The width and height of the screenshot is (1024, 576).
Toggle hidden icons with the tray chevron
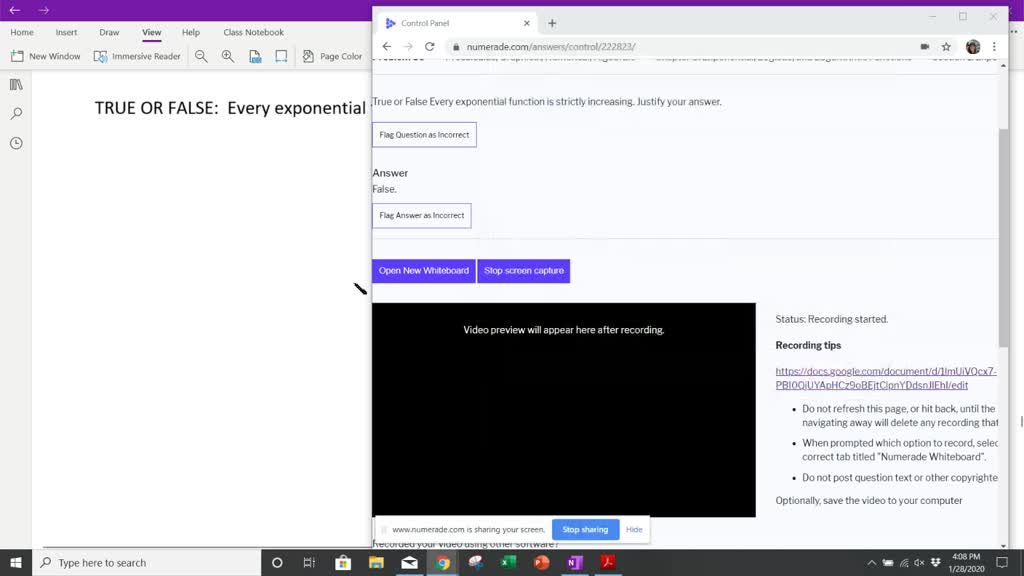point(871,562)
